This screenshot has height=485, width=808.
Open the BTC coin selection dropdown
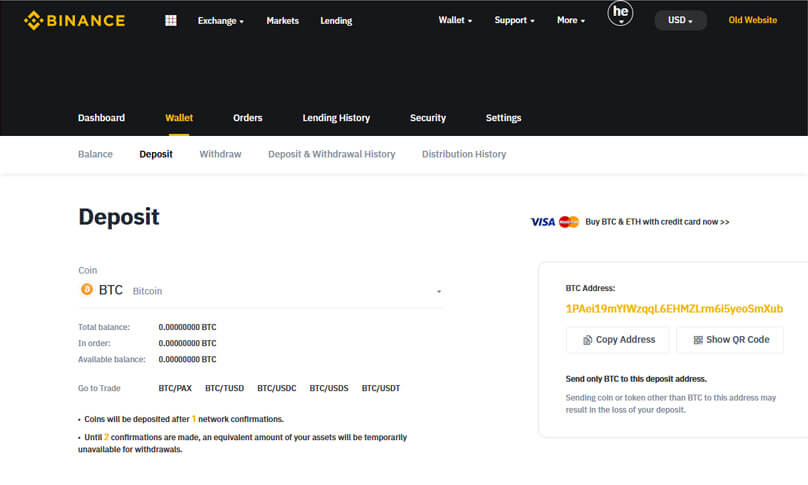[261, 291]
